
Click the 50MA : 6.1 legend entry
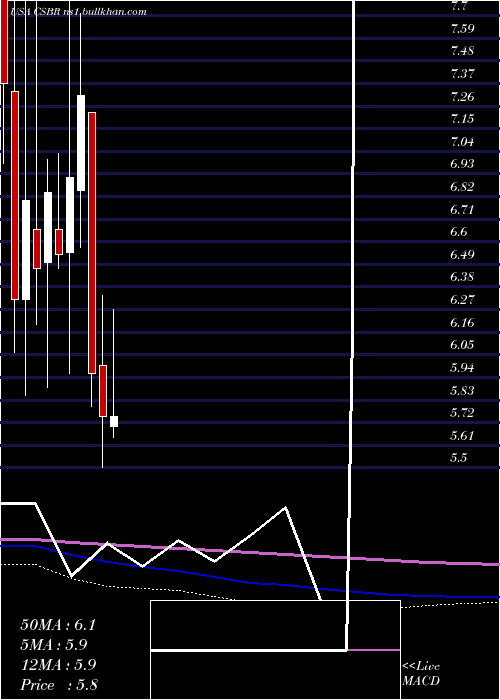click(58, 625)
